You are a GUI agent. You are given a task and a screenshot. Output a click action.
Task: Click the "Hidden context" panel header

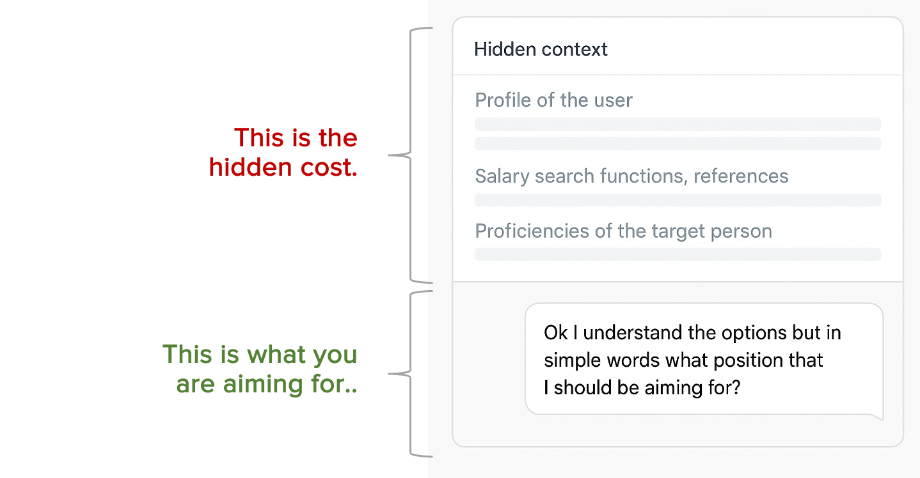tap(541, 49)
